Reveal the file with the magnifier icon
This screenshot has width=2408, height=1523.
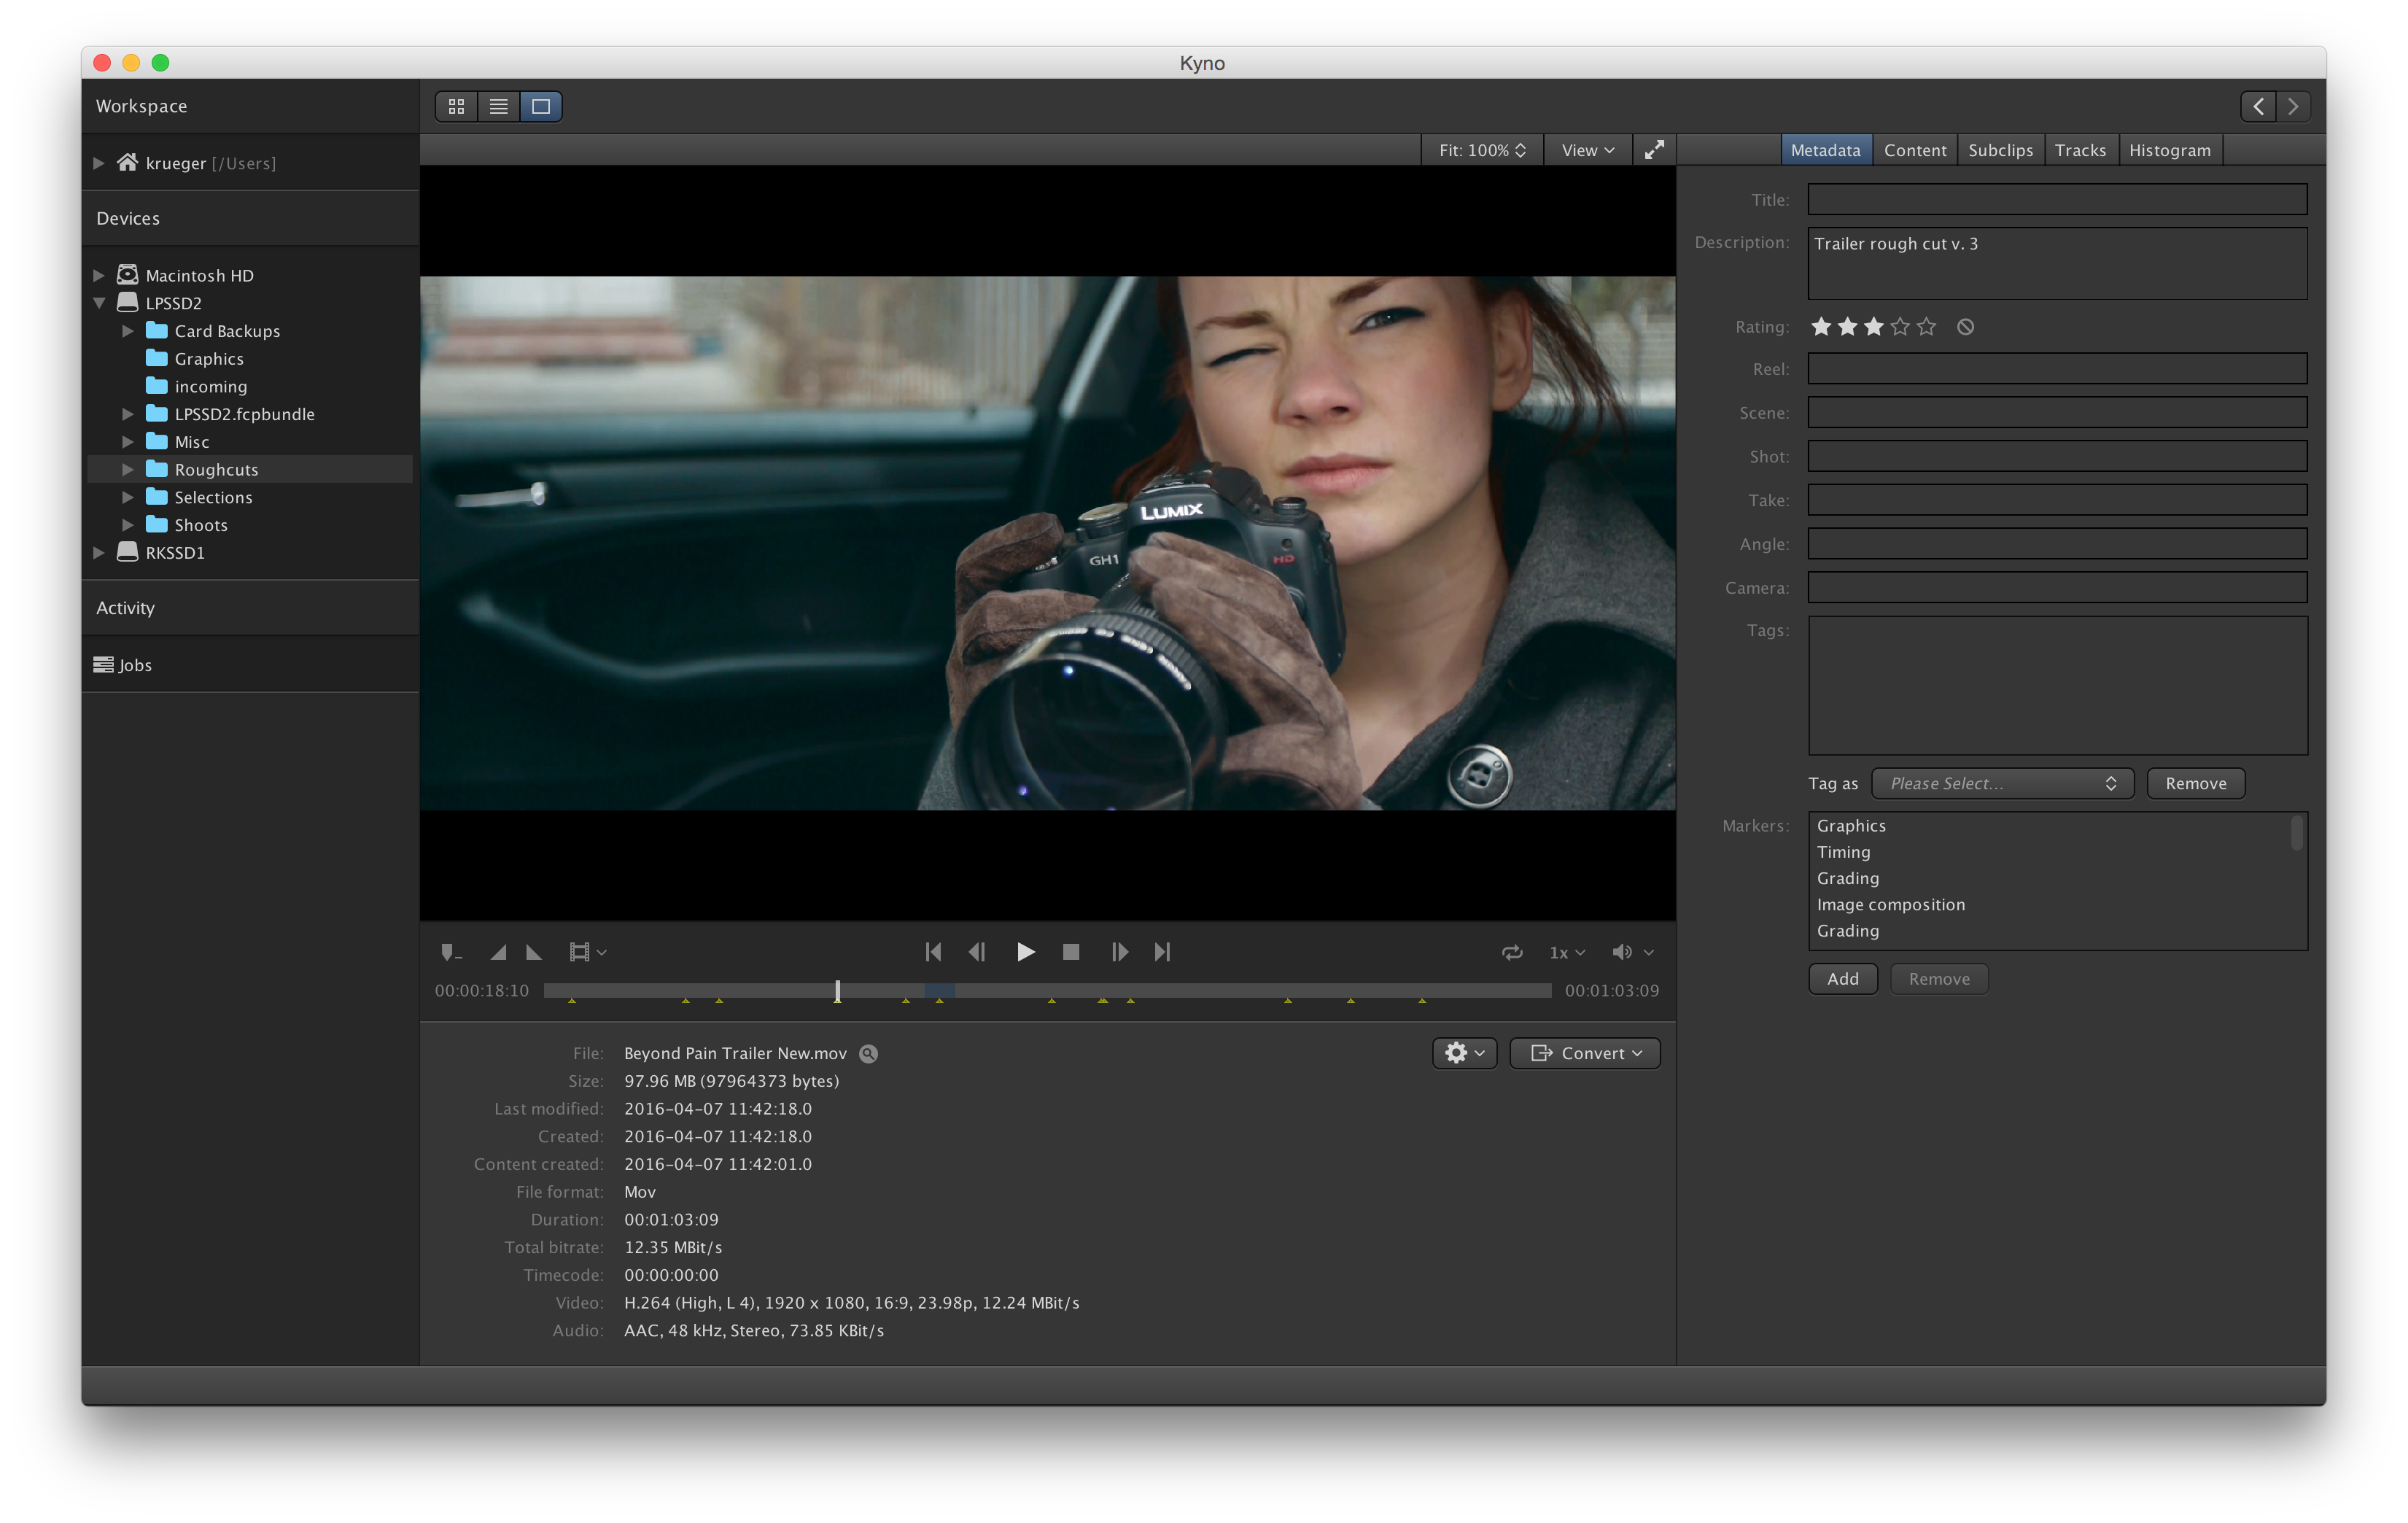(x=869, y=1053)
